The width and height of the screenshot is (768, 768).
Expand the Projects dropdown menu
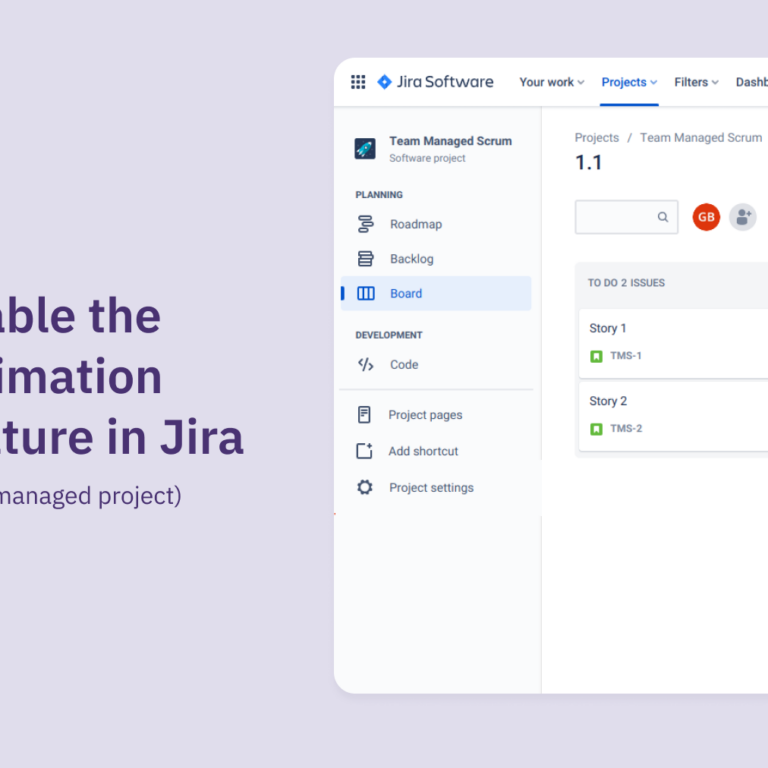pyautogui.click(x=629, y=82)
